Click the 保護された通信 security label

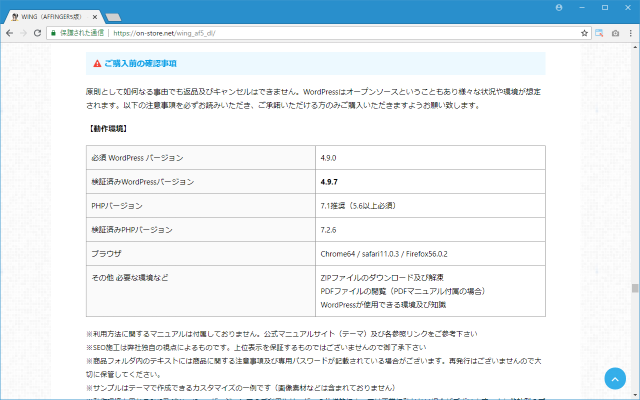82,33
